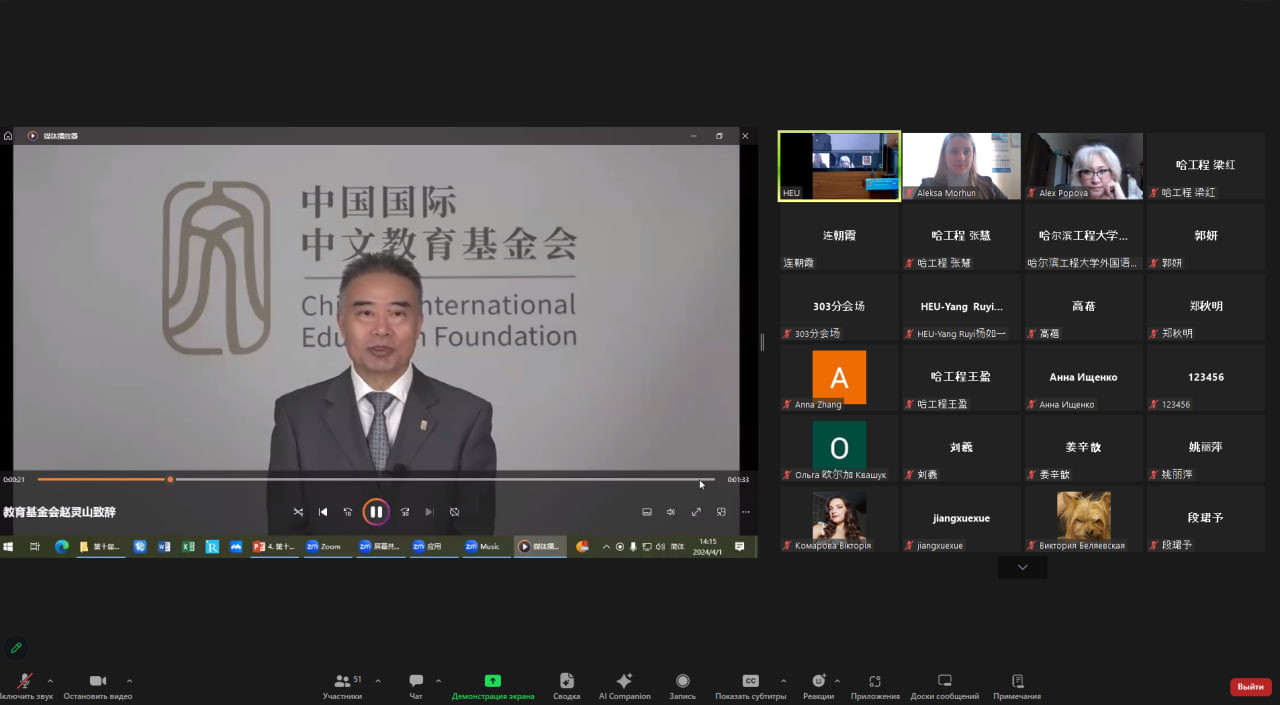Click the red Выйти leave button
The width and height of the screenshot is (1280, 705).
coord(1250,687)
